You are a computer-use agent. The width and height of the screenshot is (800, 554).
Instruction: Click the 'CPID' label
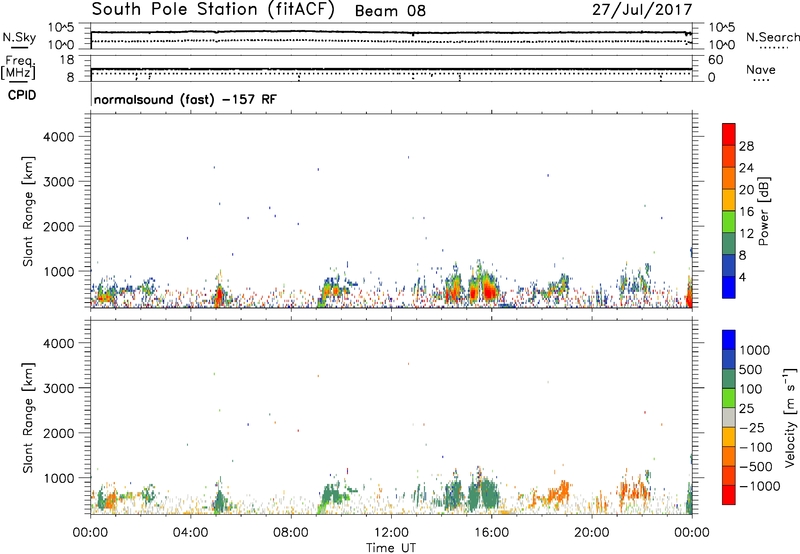(22, 95)
